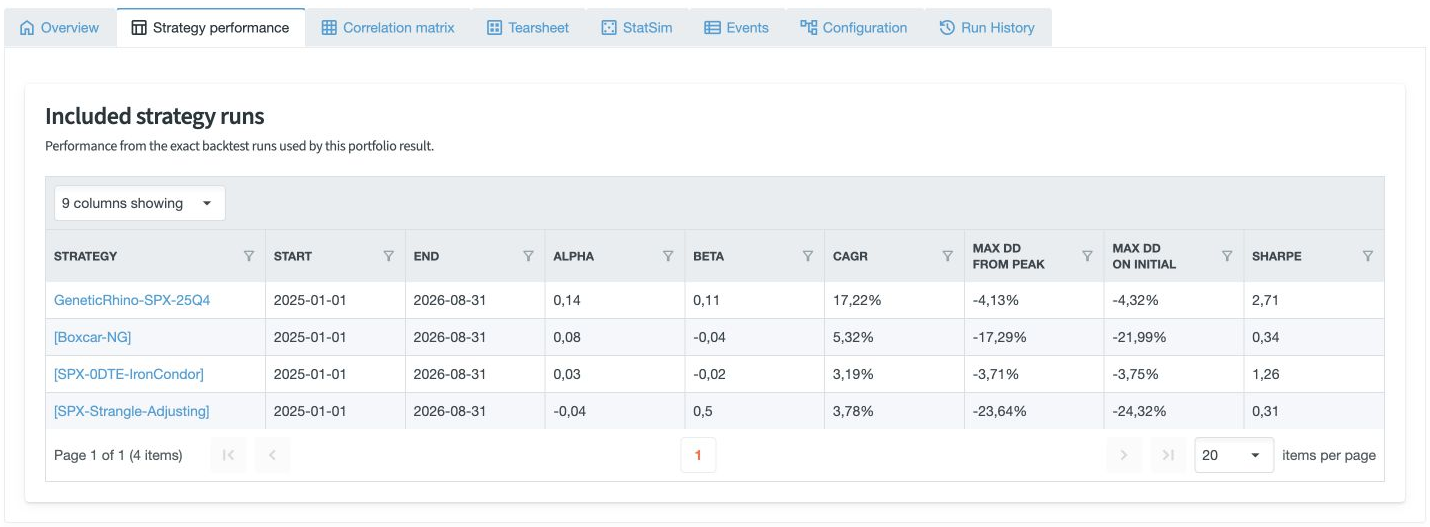
Task: Open the [Boxcar-NG] strategy link
Action: point(92,337)
